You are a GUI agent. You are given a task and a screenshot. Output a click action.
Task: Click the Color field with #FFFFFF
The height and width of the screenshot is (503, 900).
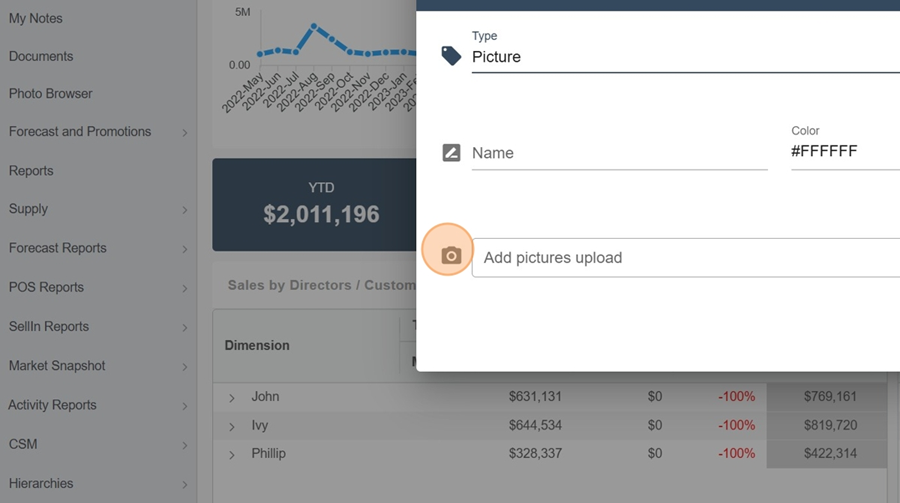pyautogui.click(x=844, y=152)
